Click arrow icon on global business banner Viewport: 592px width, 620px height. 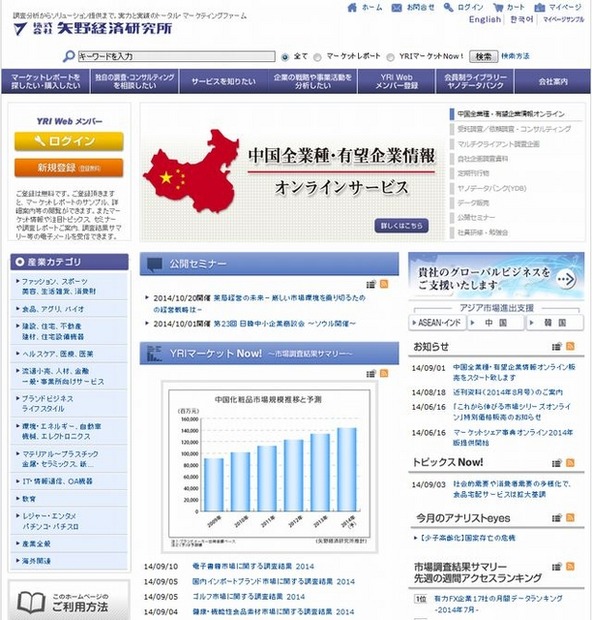click(x=566, y=279)
